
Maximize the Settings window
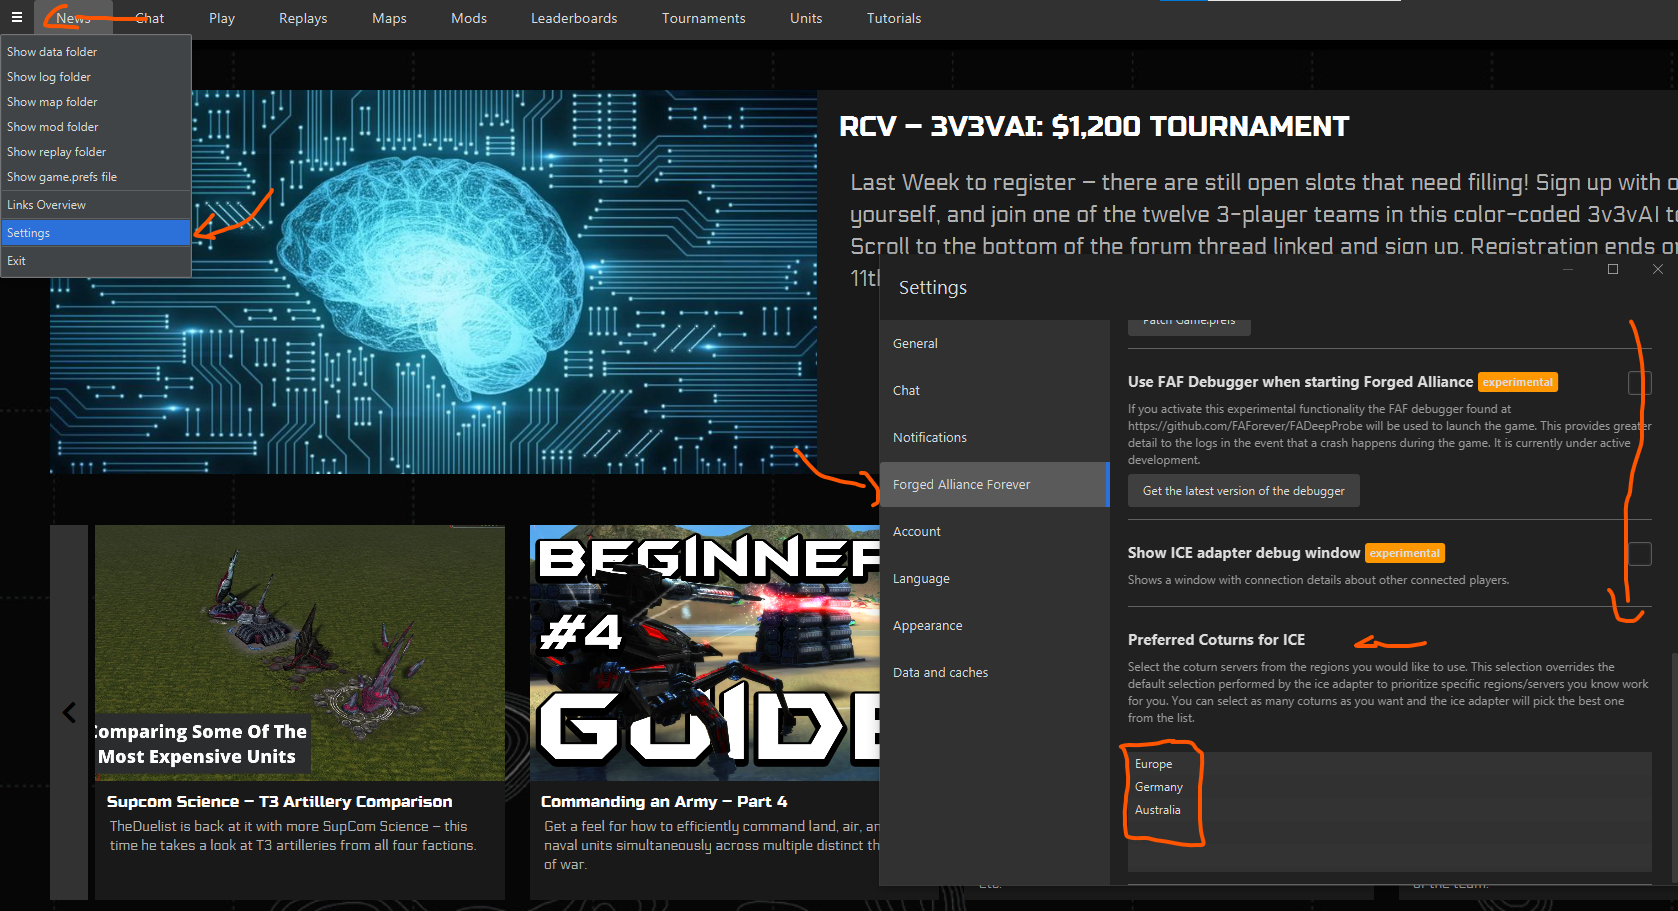tap(1613, 269)
